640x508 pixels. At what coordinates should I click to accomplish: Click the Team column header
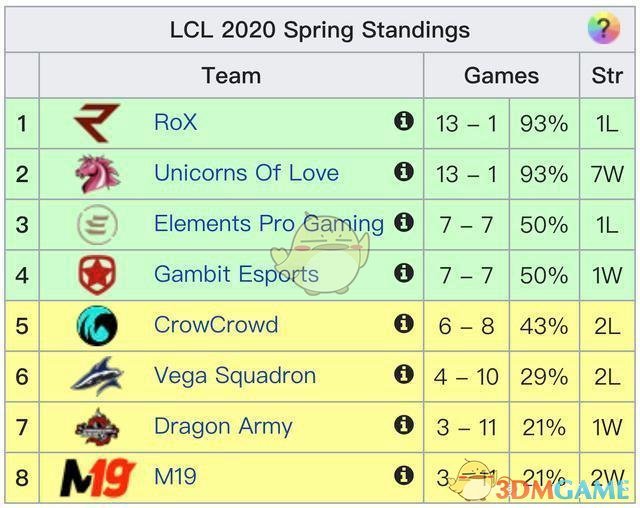coord(231,76)
